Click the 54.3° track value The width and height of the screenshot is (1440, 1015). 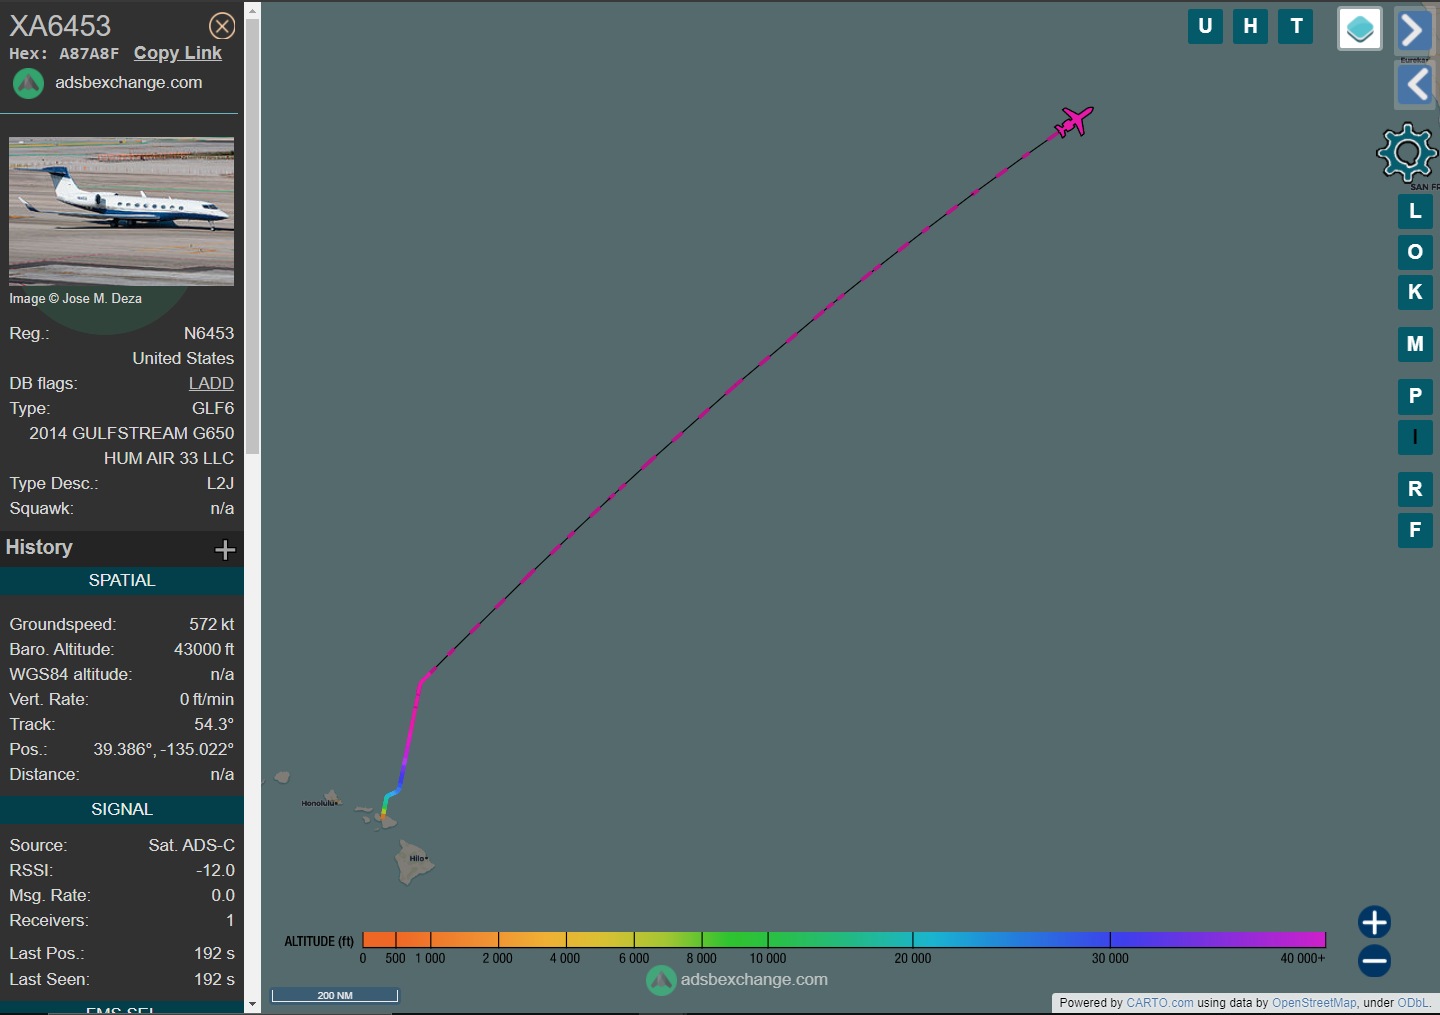point(214,724)
